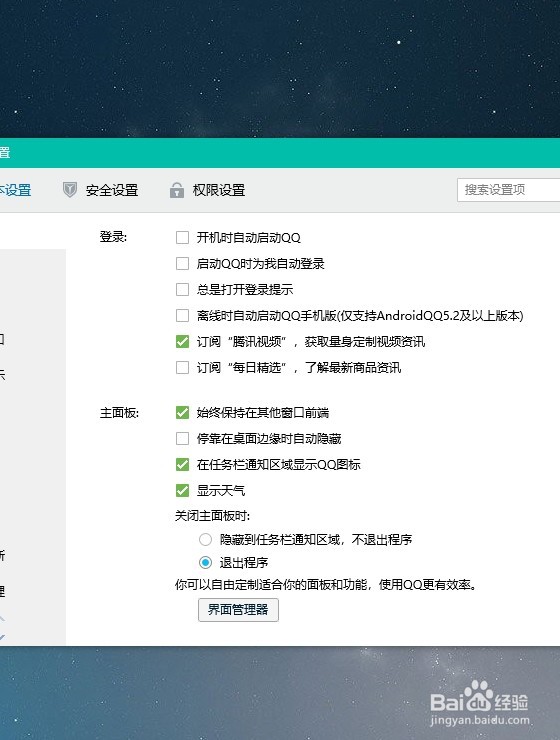Uncheck the 订阅"腾讯视频" subscription checkbox
The width and height of the screenshot is (560, 740).
coord(183,341)
